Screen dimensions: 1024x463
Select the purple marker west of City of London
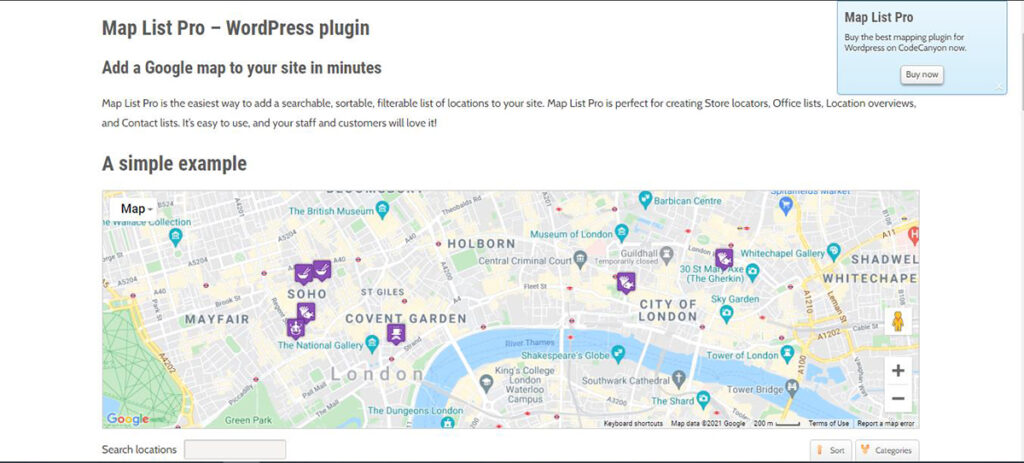[626, 282]
